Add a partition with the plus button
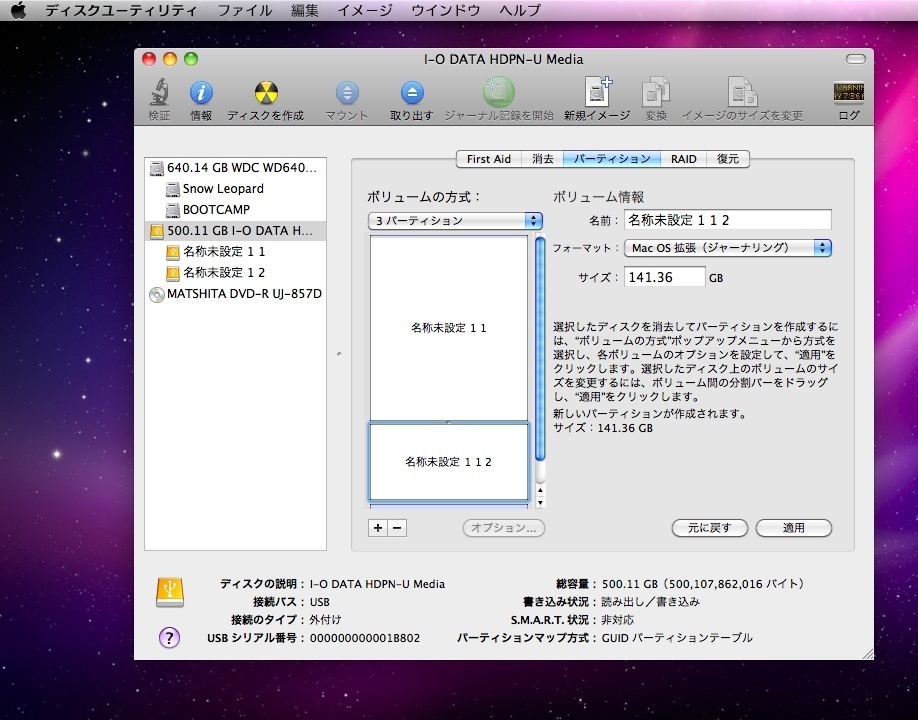 coord(377,528)
